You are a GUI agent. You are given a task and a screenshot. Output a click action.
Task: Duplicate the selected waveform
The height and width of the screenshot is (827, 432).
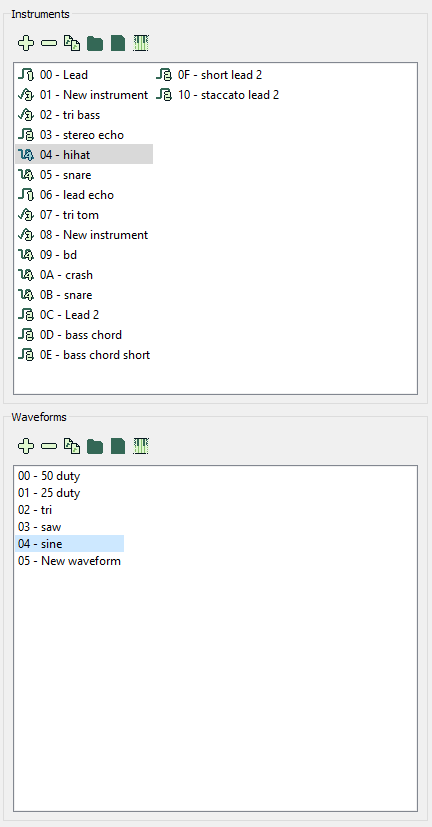click(x=72, y=446)
